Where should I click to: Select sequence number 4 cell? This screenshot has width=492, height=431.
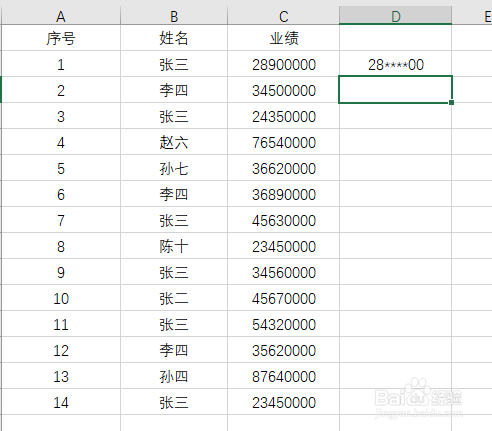61,142
